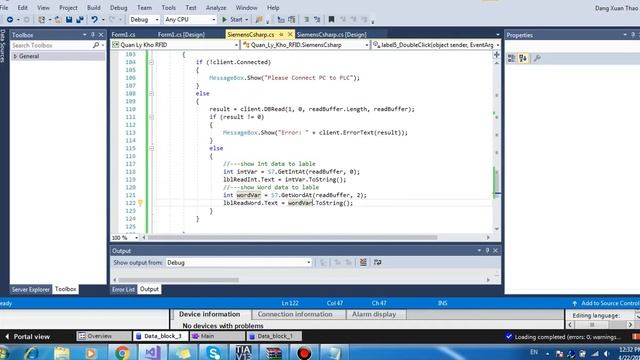This screenshot has width=640, height=360.
Task: Click the Property Pages wrench icon
Action: (x=537, y=58)
